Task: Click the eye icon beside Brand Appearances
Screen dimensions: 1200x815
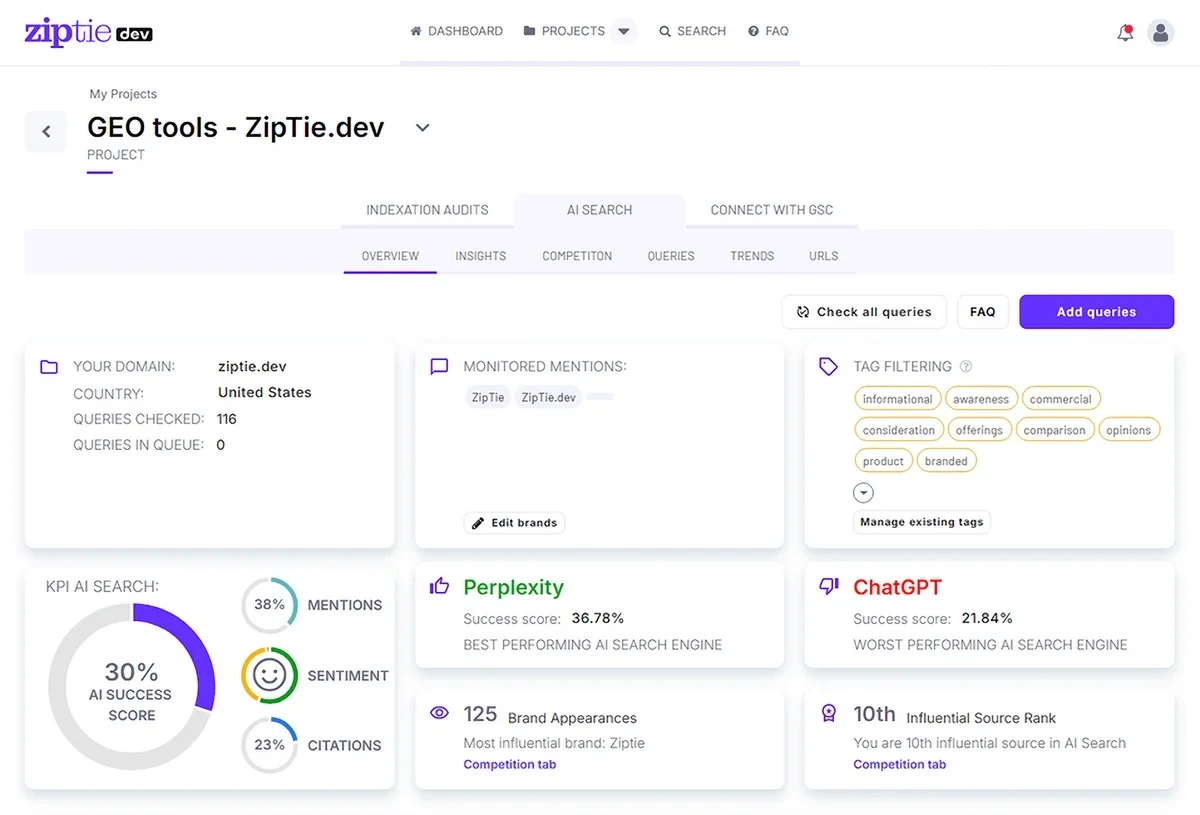Action: coord(439,713)
